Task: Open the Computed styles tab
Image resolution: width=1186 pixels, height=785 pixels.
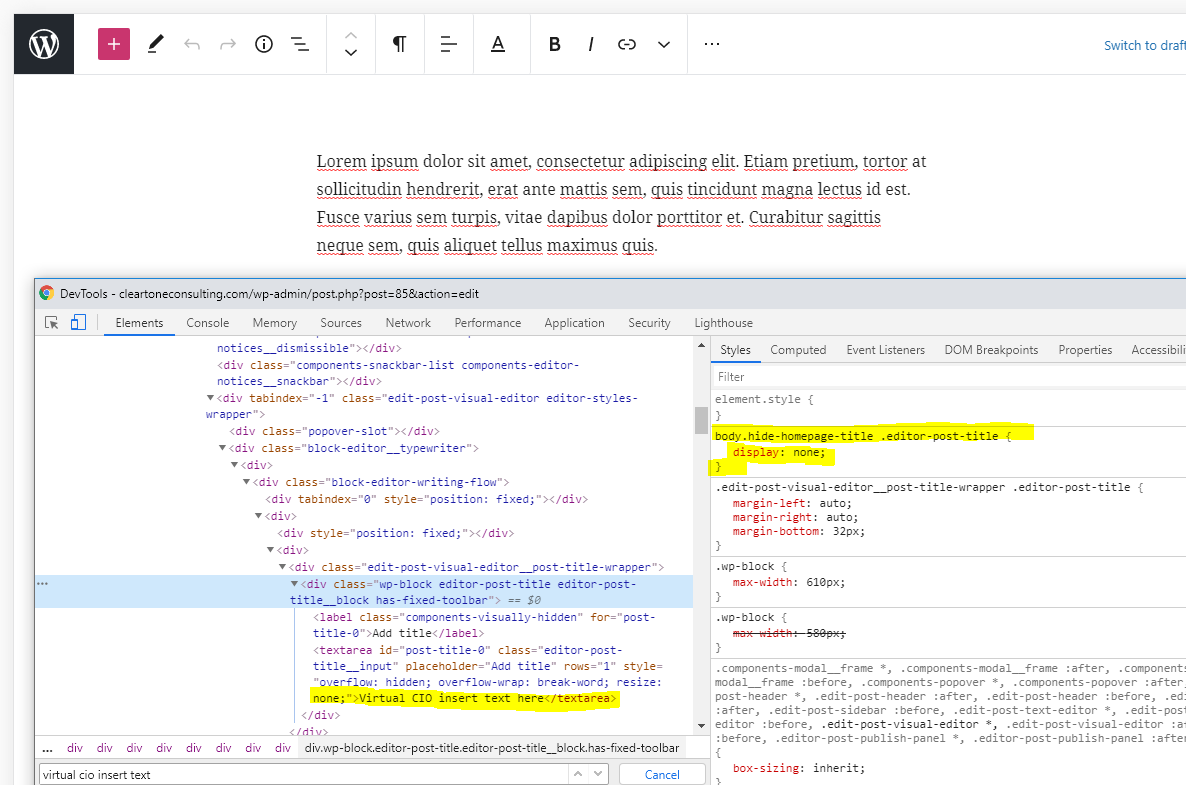Action: [x=798, y=350]
